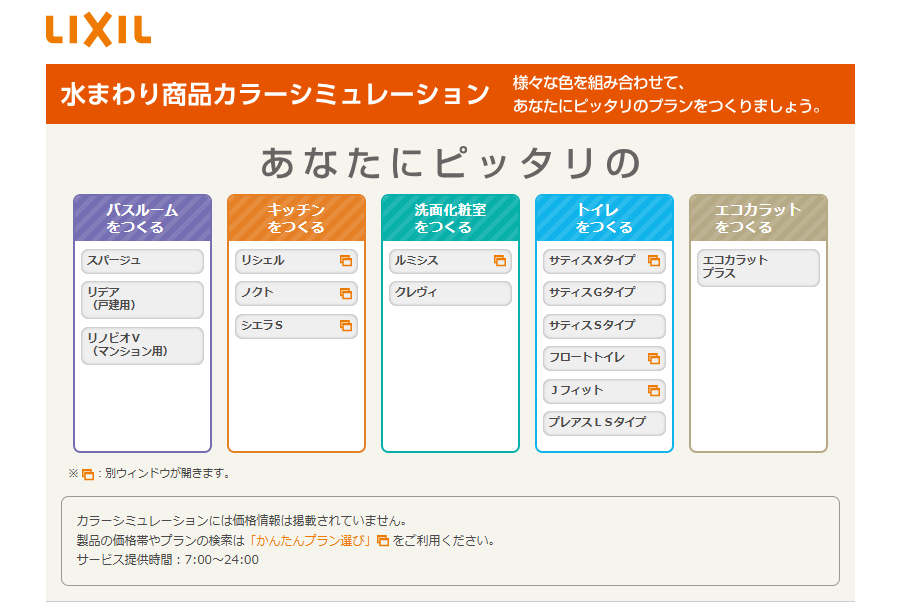Viewport: 913px width, 611px height.
Task: Open the ルミシス washroom simulation
Action: (450, 261)
